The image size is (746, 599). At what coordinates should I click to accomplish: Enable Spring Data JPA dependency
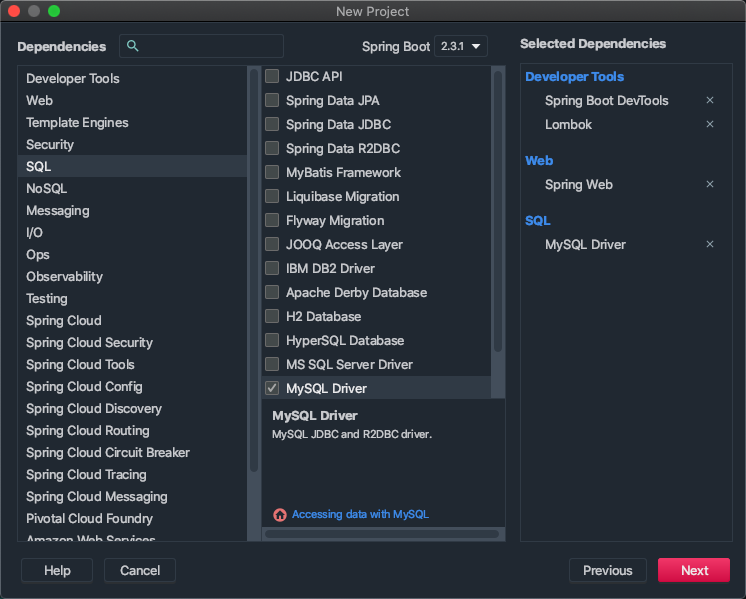[272, 100]
